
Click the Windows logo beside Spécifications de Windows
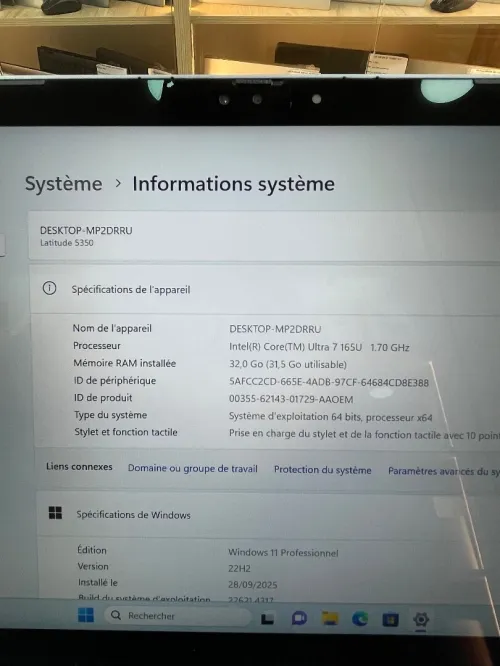55,513
